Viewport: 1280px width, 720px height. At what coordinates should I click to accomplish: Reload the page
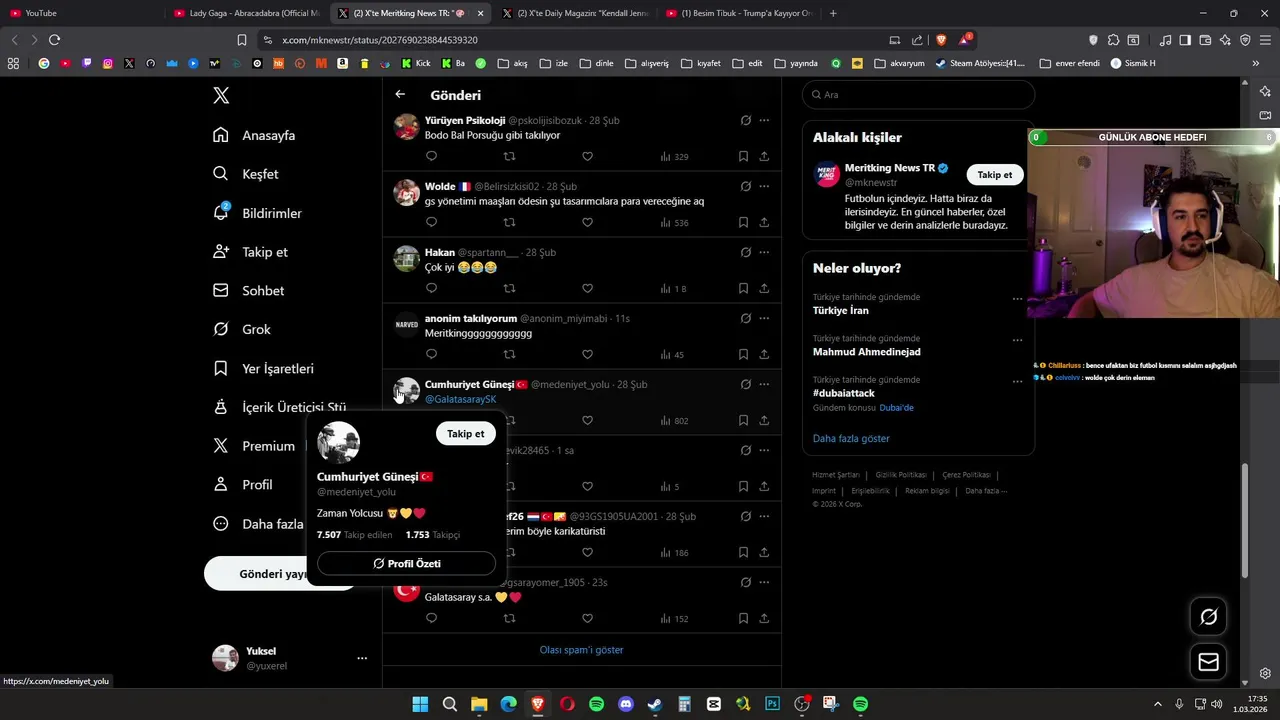tap(54, 40)
